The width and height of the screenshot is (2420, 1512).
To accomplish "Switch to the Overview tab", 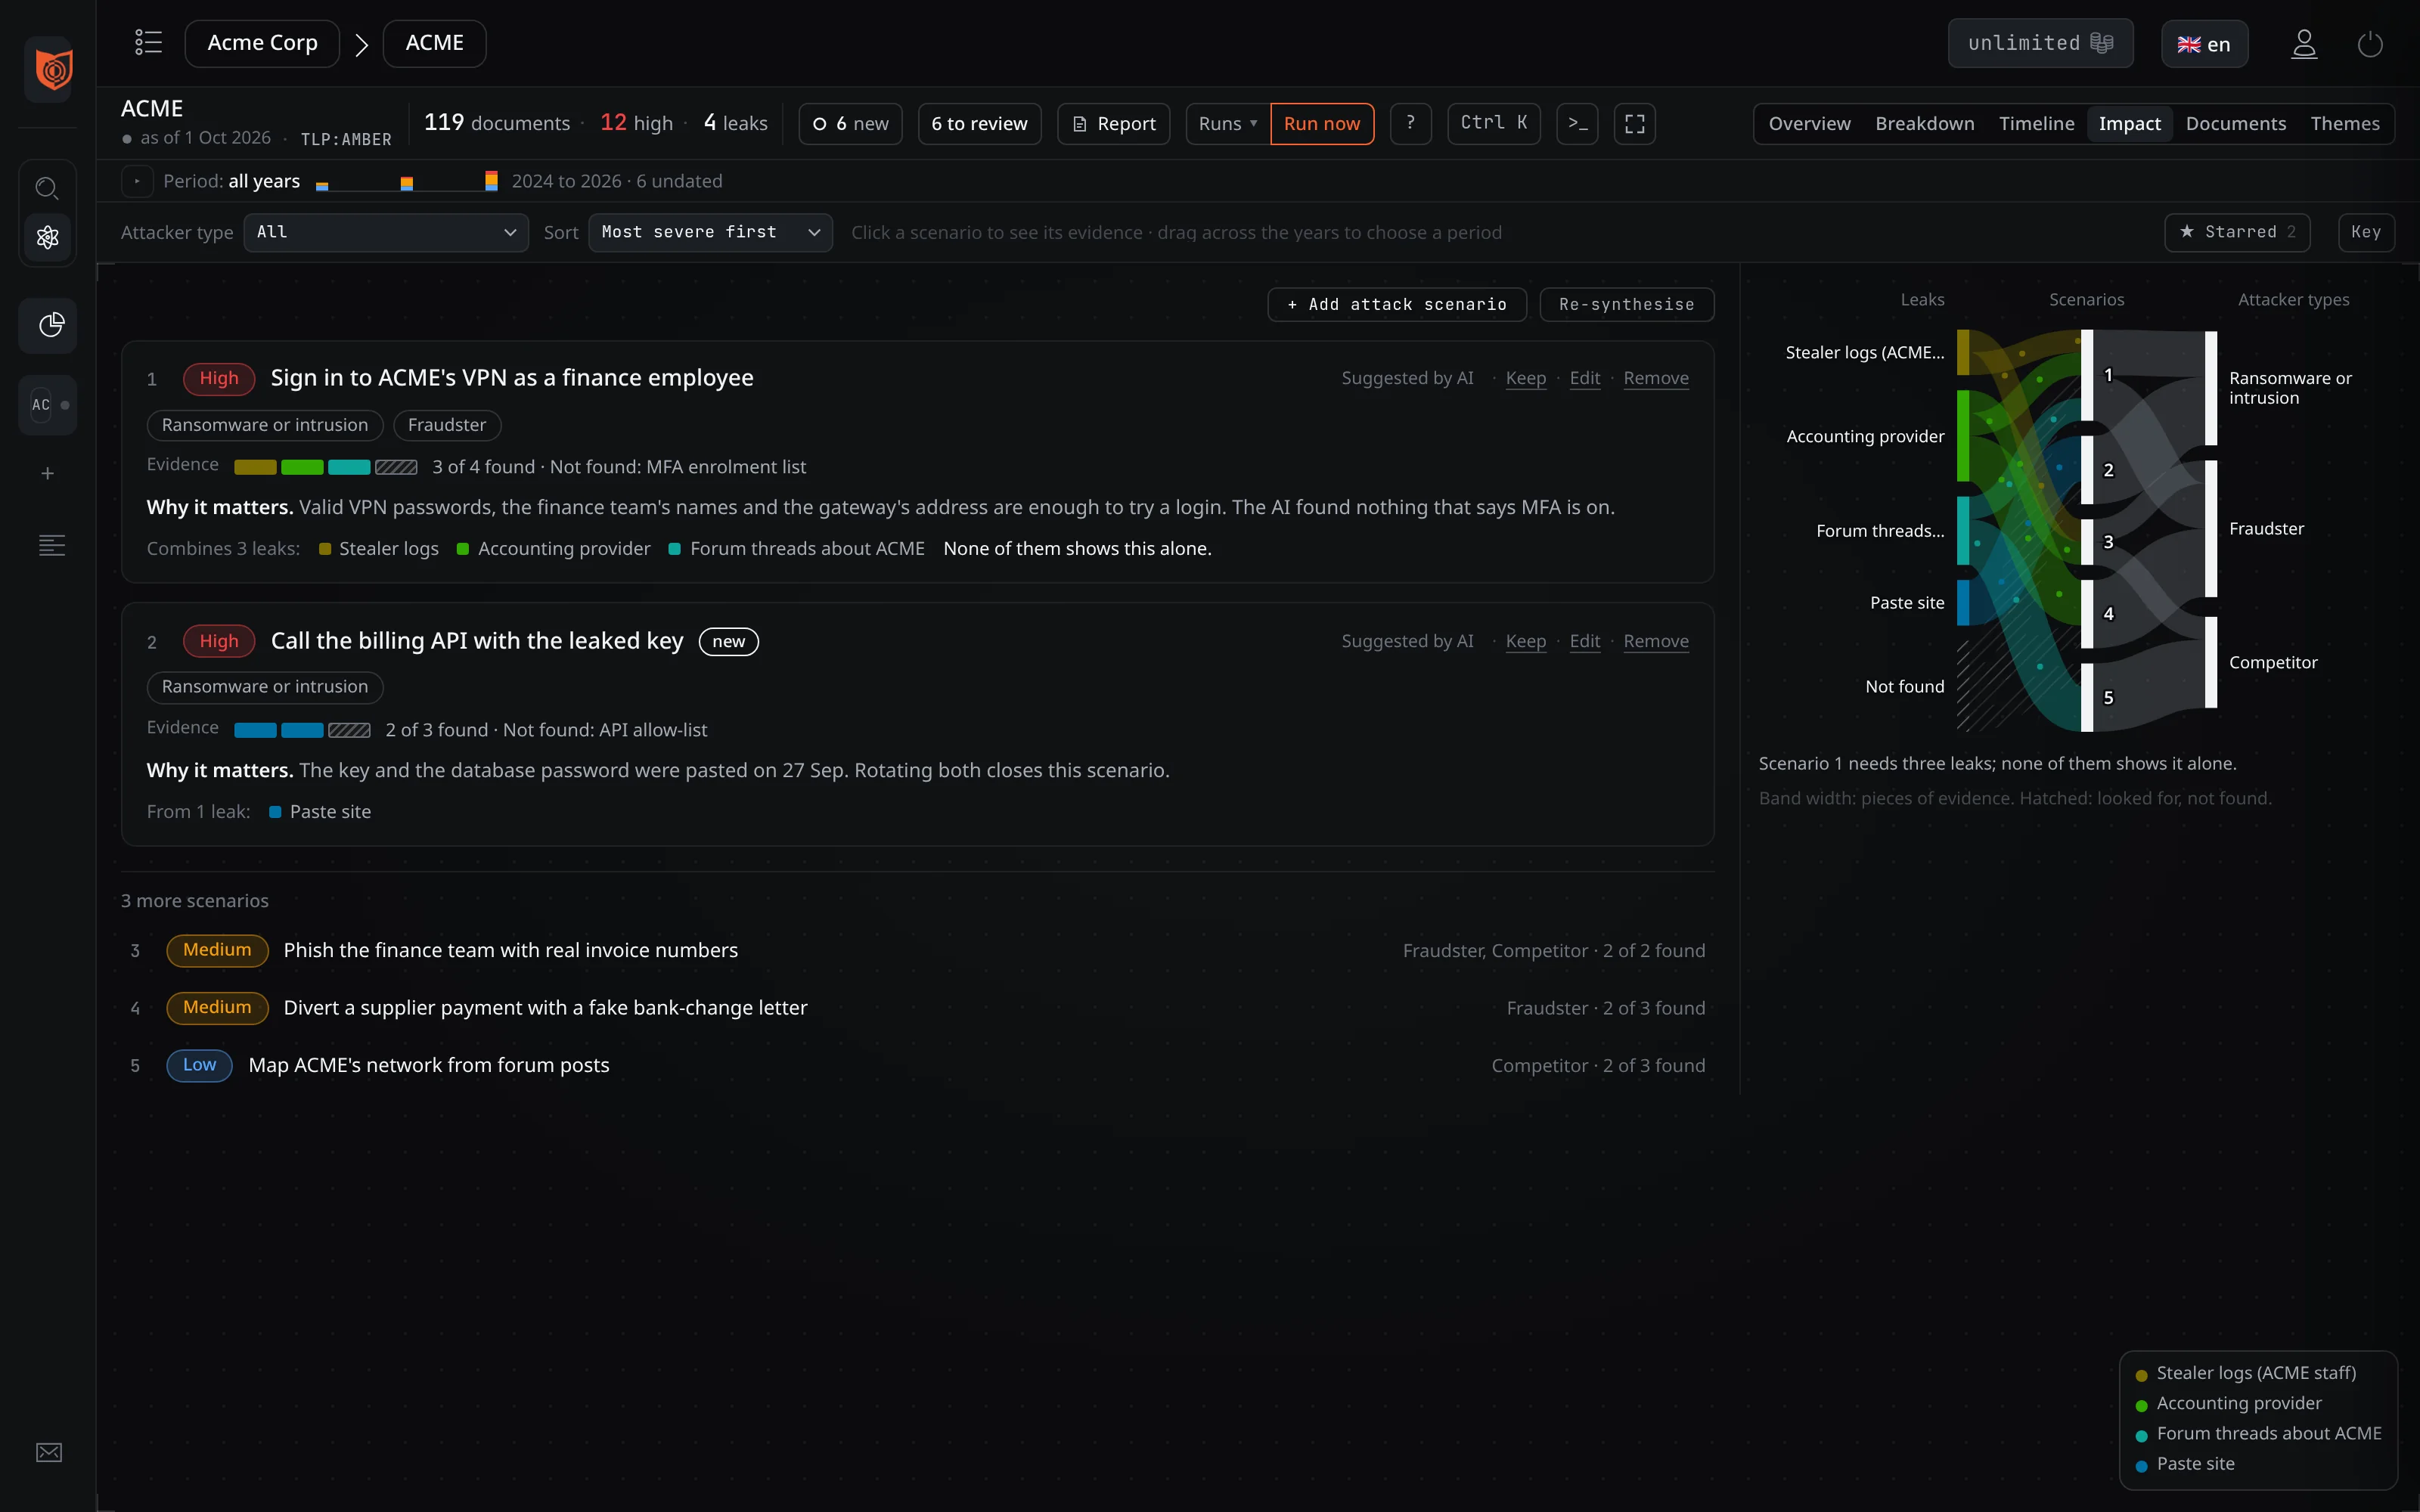I will pyautogui.click(x=1809, y=123).
